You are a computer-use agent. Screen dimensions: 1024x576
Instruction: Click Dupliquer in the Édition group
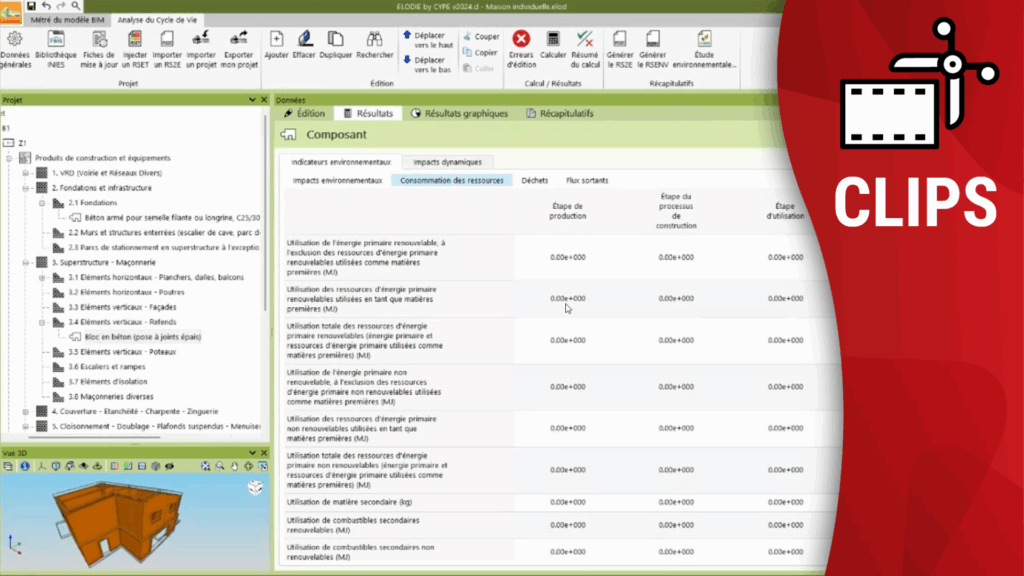337,47
